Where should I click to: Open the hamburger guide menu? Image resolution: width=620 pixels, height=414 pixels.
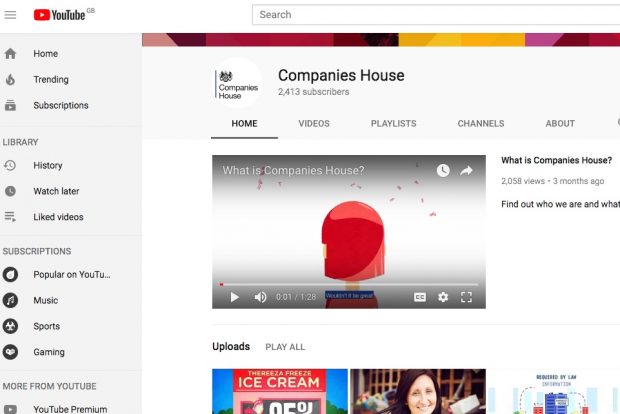[x=10, y=15]
